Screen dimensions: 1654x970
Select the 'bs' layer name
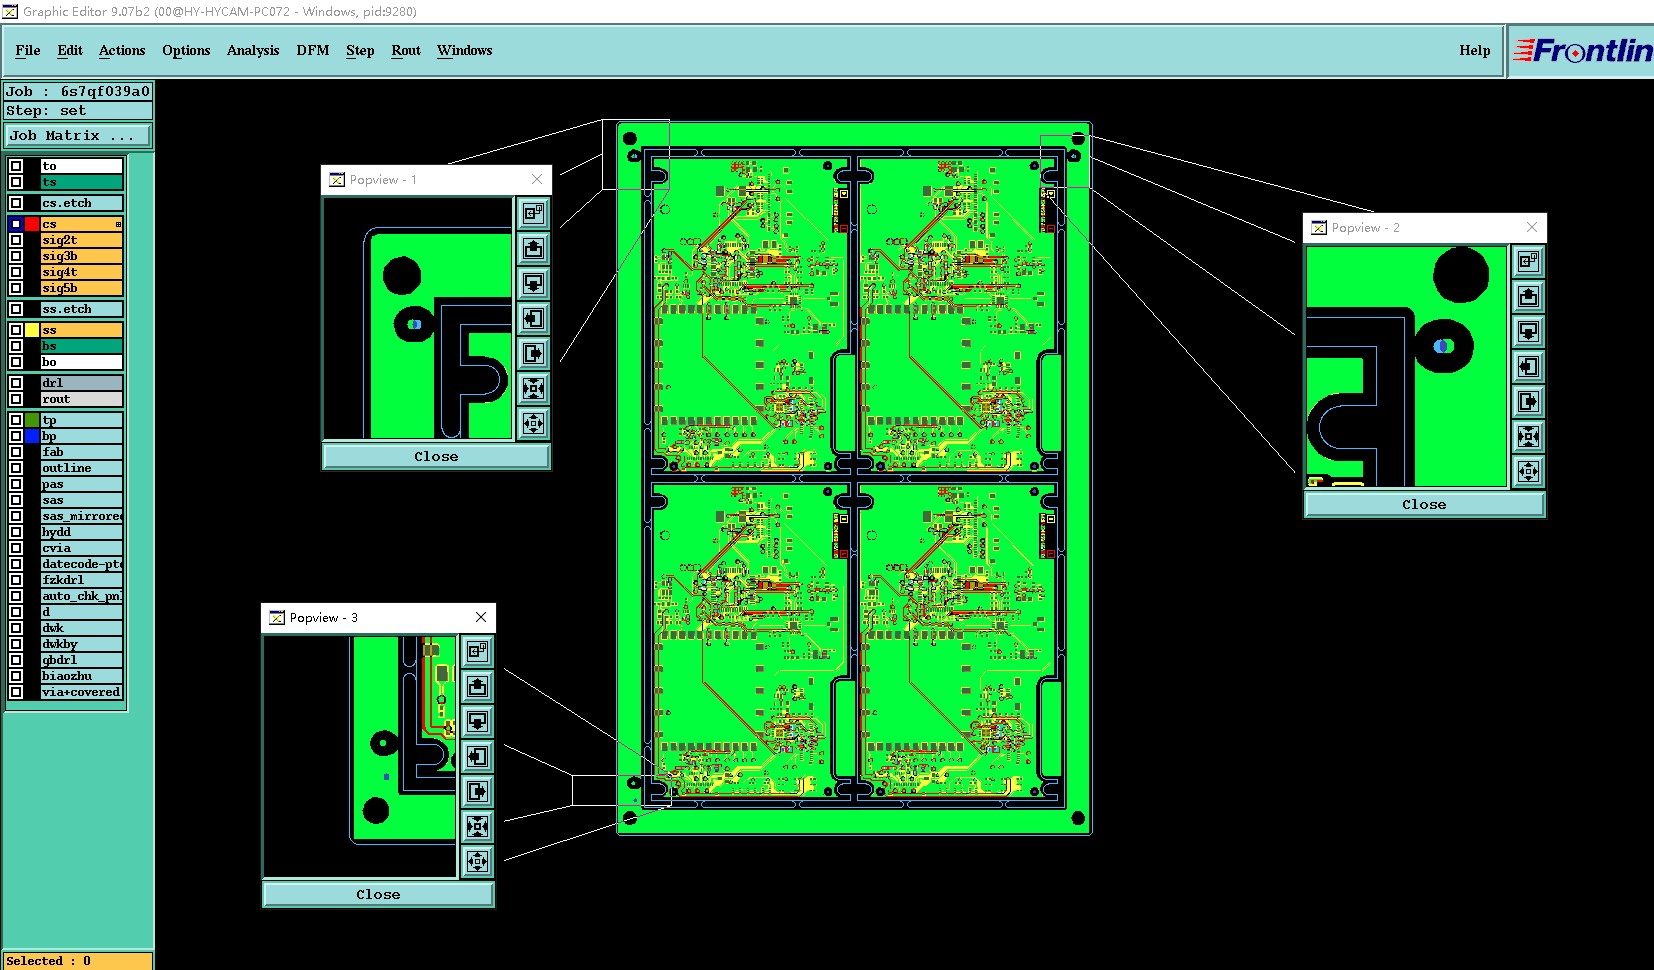click(x=81, y=346)
